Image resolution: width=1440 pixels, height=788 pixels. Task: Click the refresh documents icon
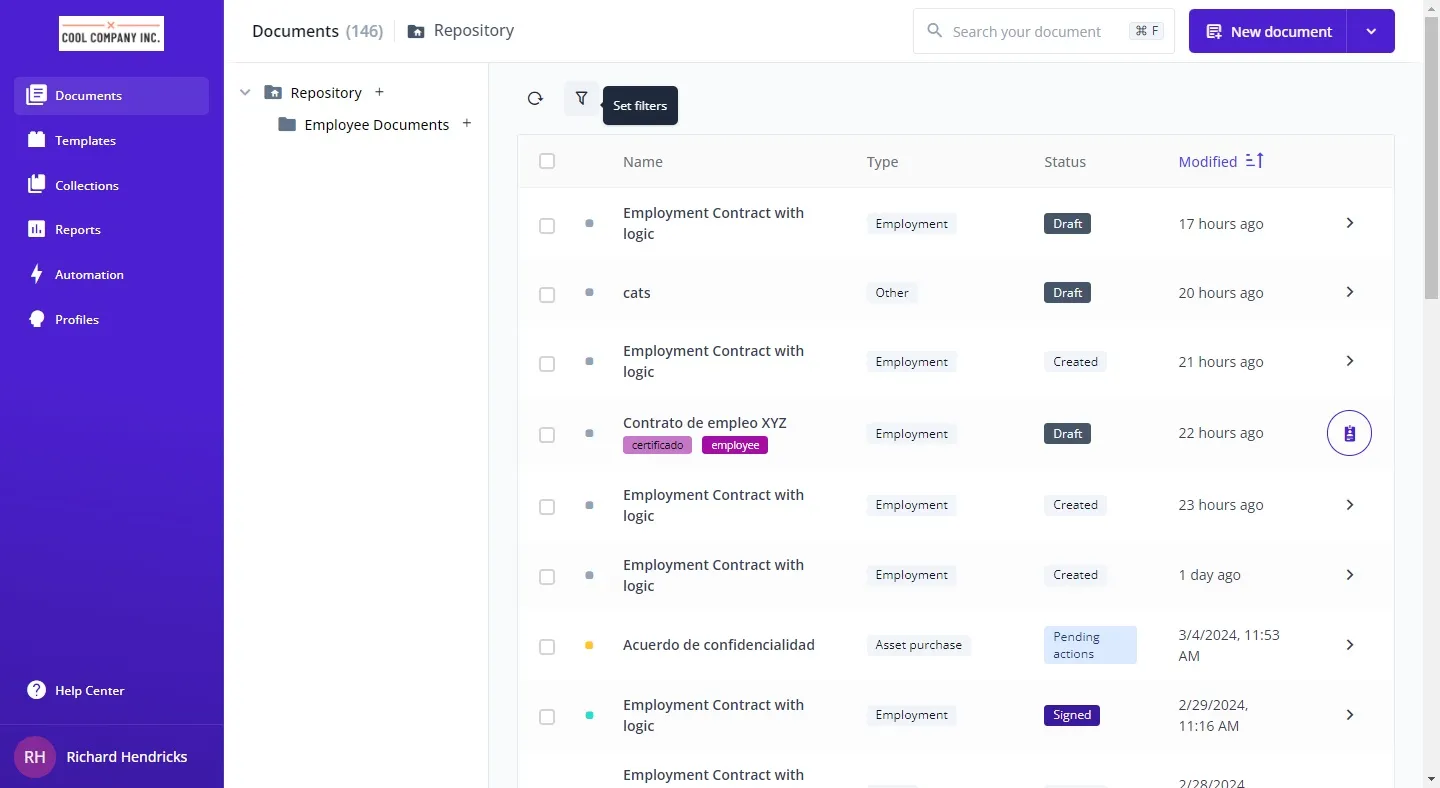tap(535, 98)
